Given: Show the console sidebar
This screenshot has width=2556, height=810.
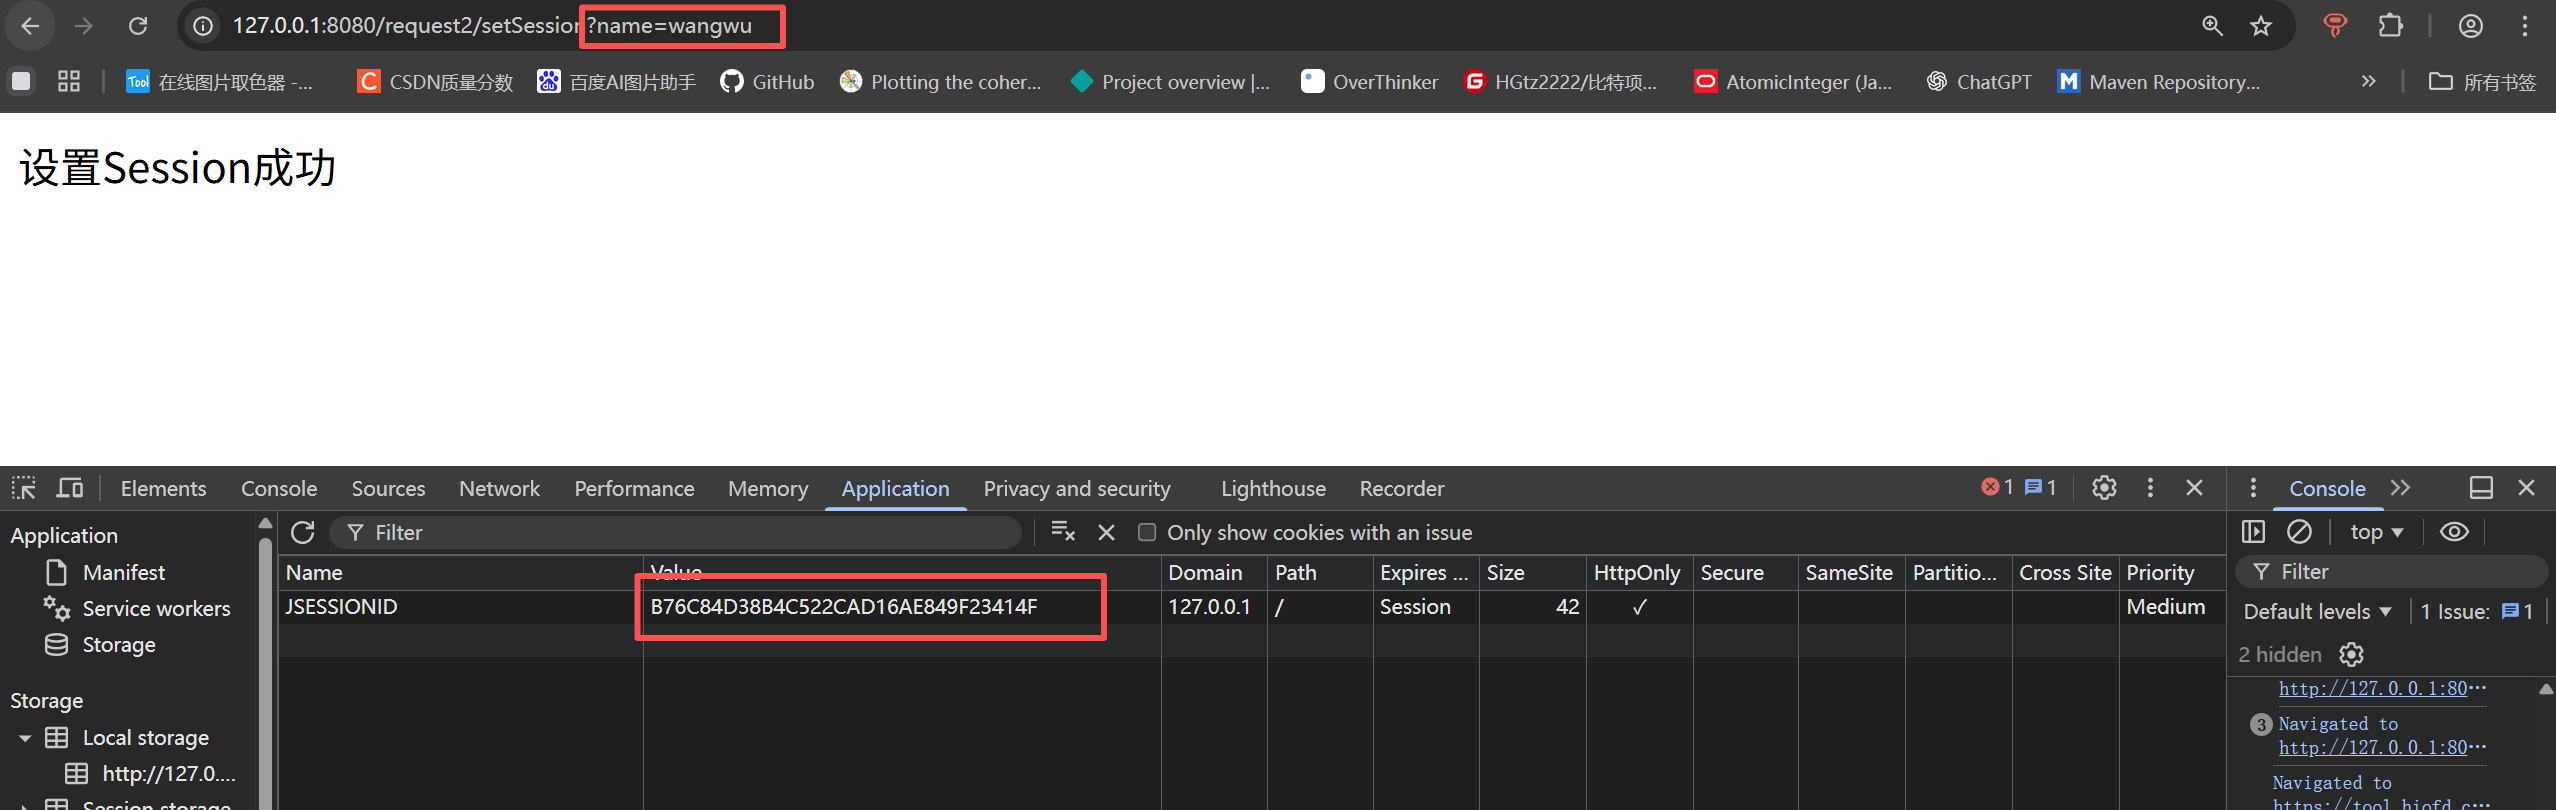Looking at the screenshot, I should click(x=2253, y=532).
